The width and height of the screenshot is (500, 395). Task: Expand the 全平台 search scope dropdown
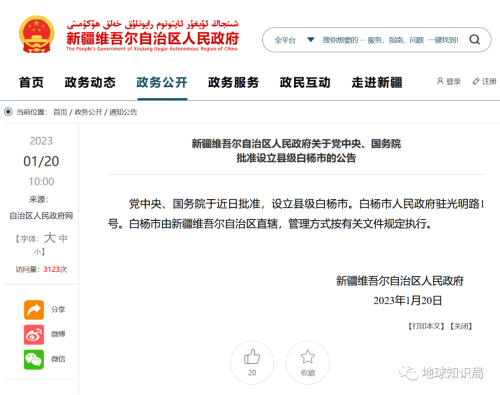[x=285, y=40]
